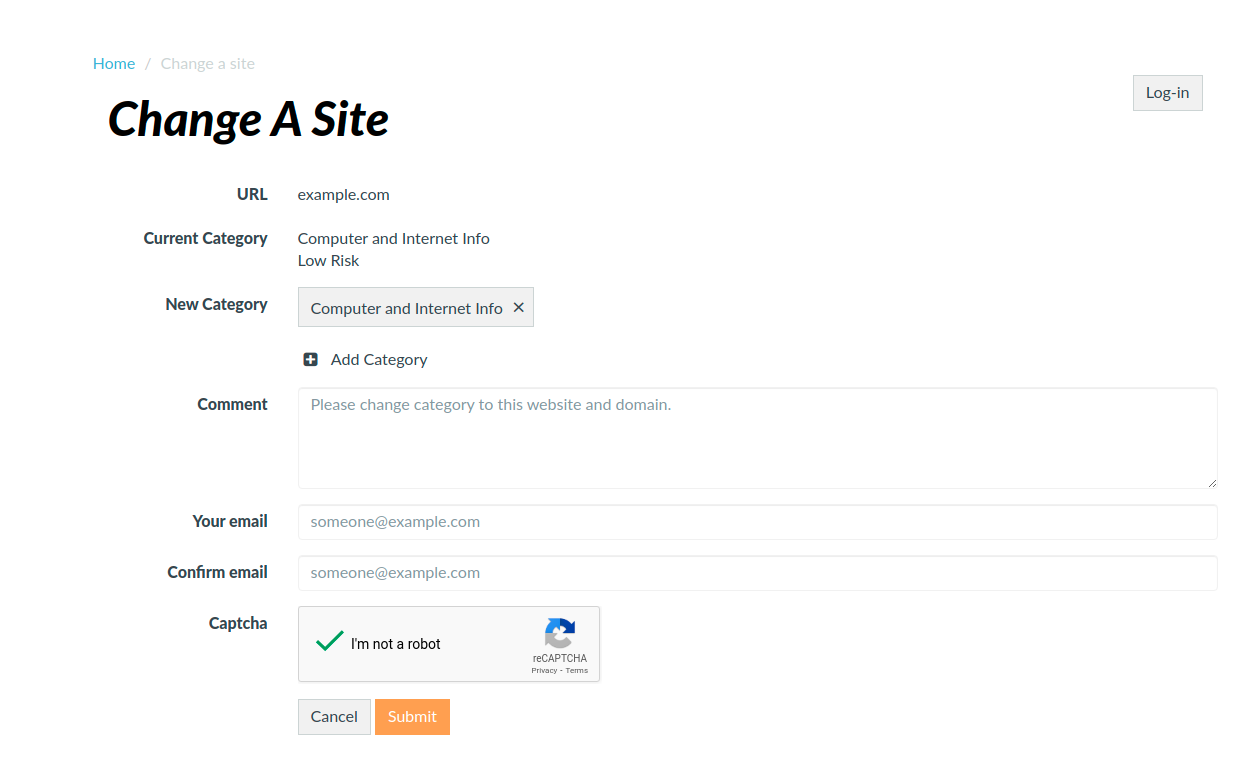Submit the category change form
Image resolution: width=1235 pixels, height=766 pixels.
412,716
